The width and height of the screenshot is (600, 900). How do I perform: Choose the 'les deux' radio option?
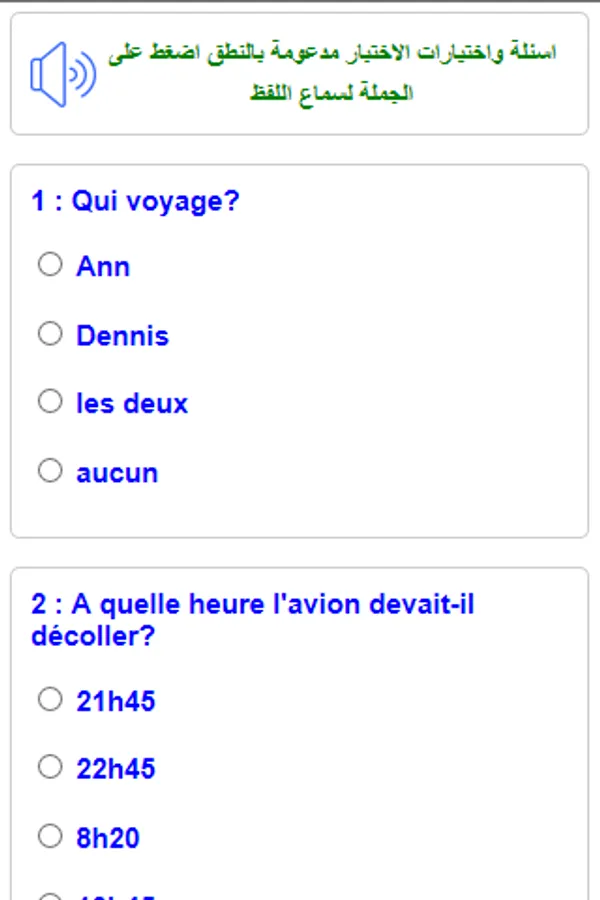[50, 402]
